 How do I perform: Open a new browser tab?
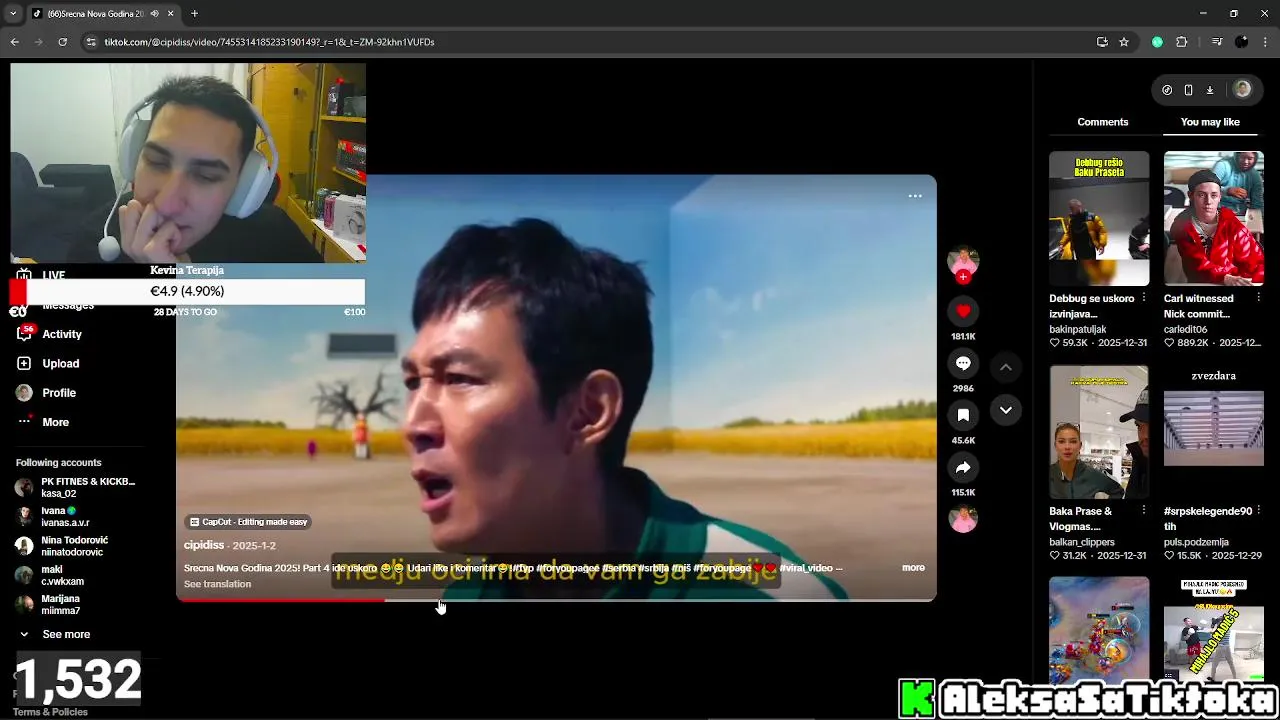coord(194,14)
